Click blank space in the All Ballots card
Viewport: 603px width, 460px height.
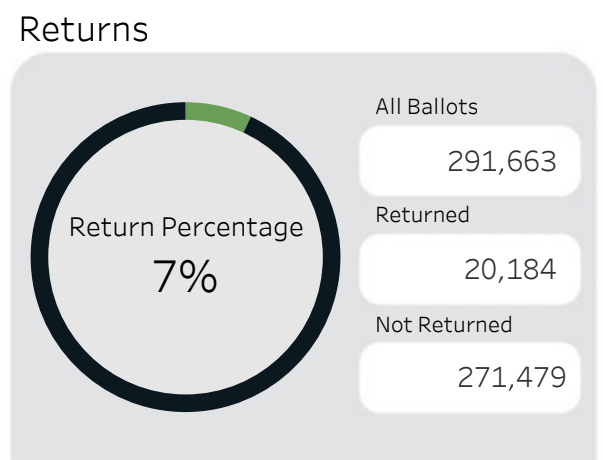pyautogui.click(x=400, y=161)
